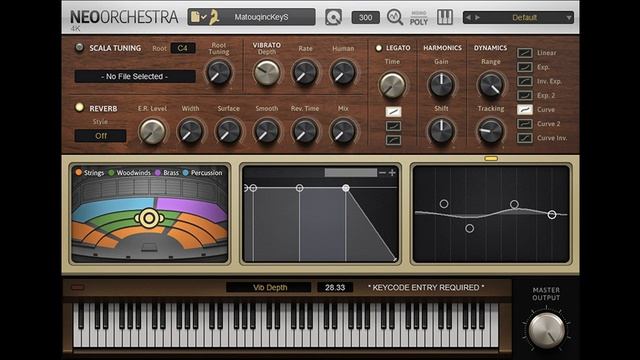Adjust the Vibrato Depth knob
This screenshot has width=640, height=360.
pos(267,73)
